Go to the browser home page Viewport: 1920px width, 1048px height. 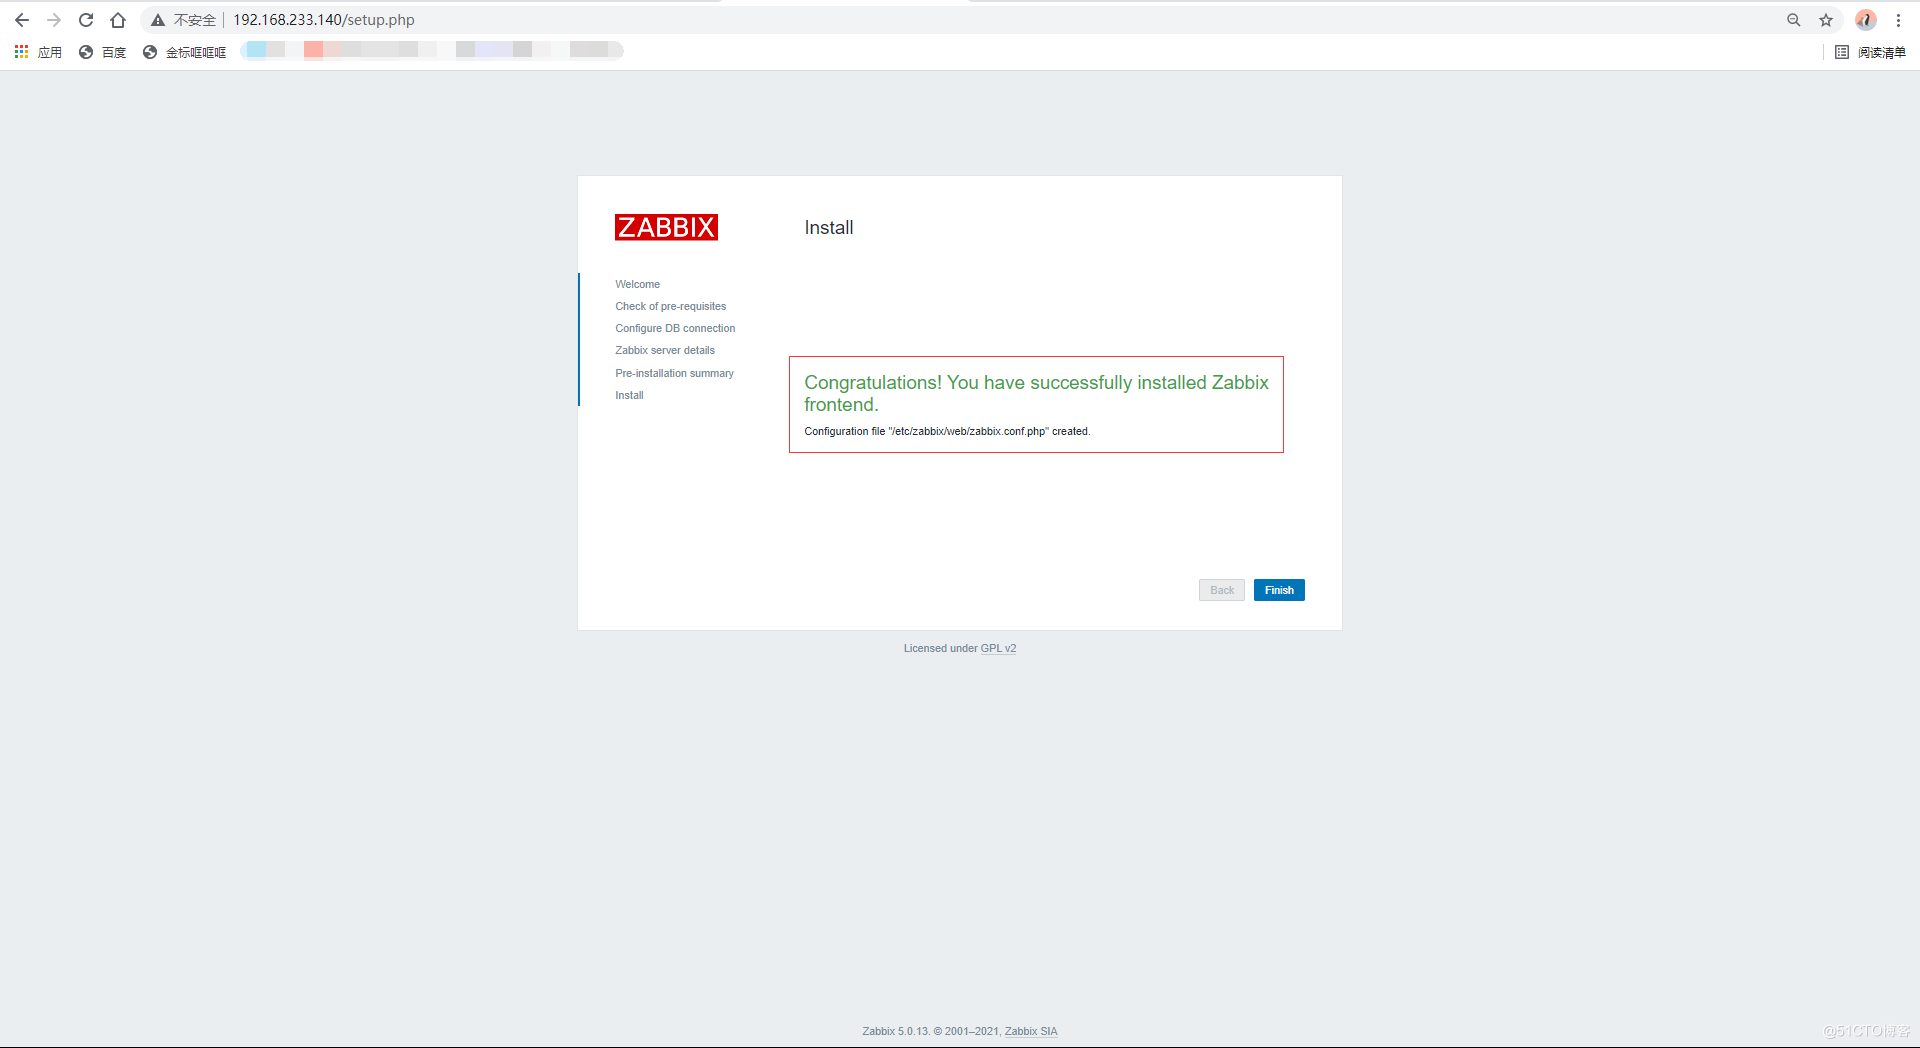tap(118, 20)
